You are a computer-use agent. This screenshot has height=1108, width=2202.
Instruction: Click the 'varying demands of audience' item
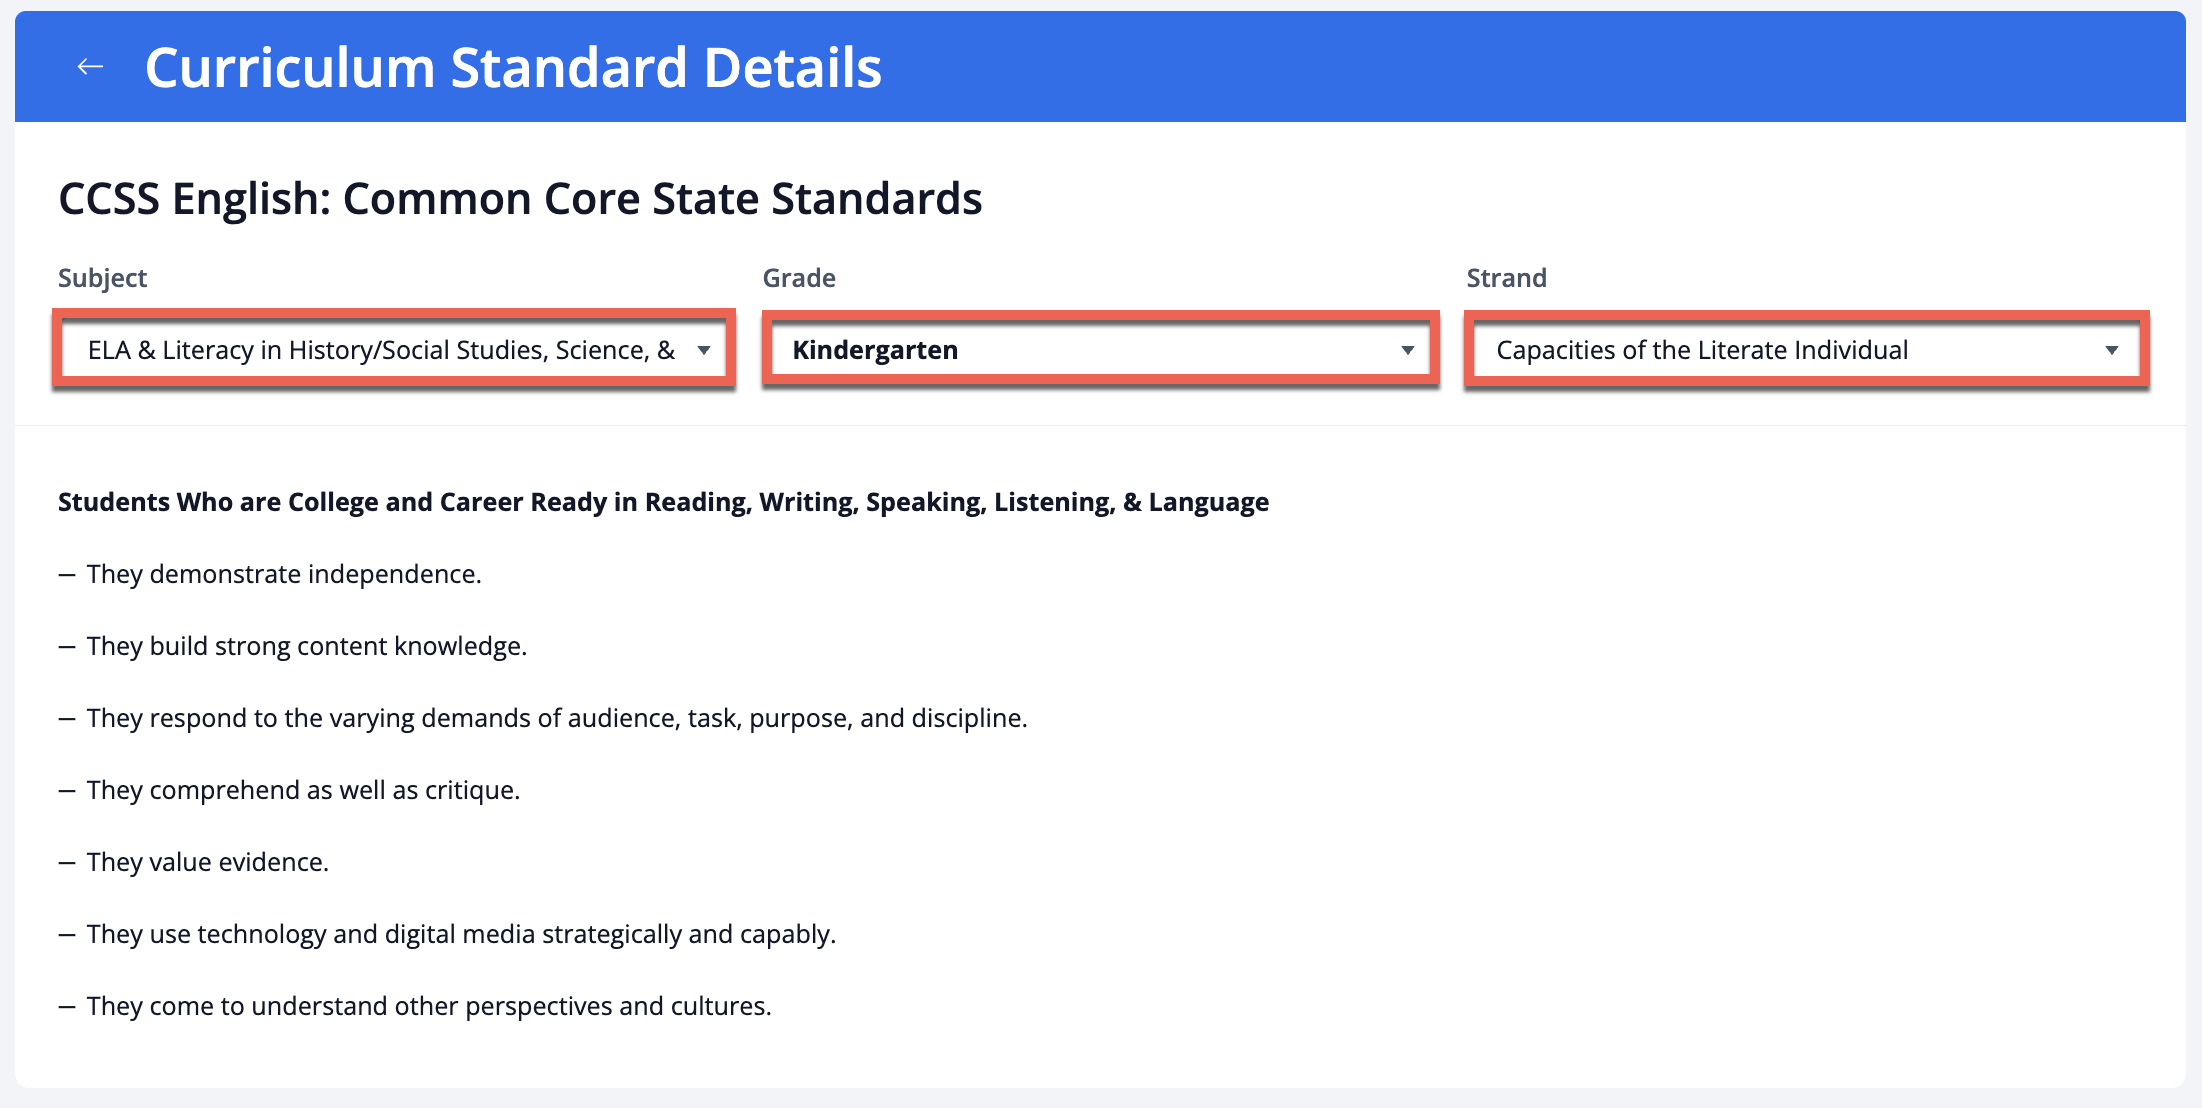(x=556, y=718)
